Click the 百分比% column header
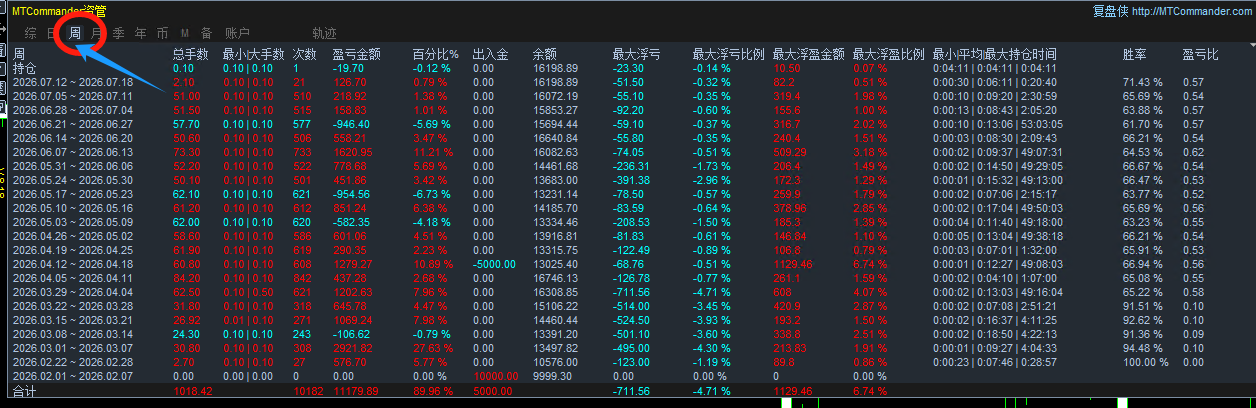The height and width of the screenshot is (408, 1256). pyautogui.click(x=435, y=54)
